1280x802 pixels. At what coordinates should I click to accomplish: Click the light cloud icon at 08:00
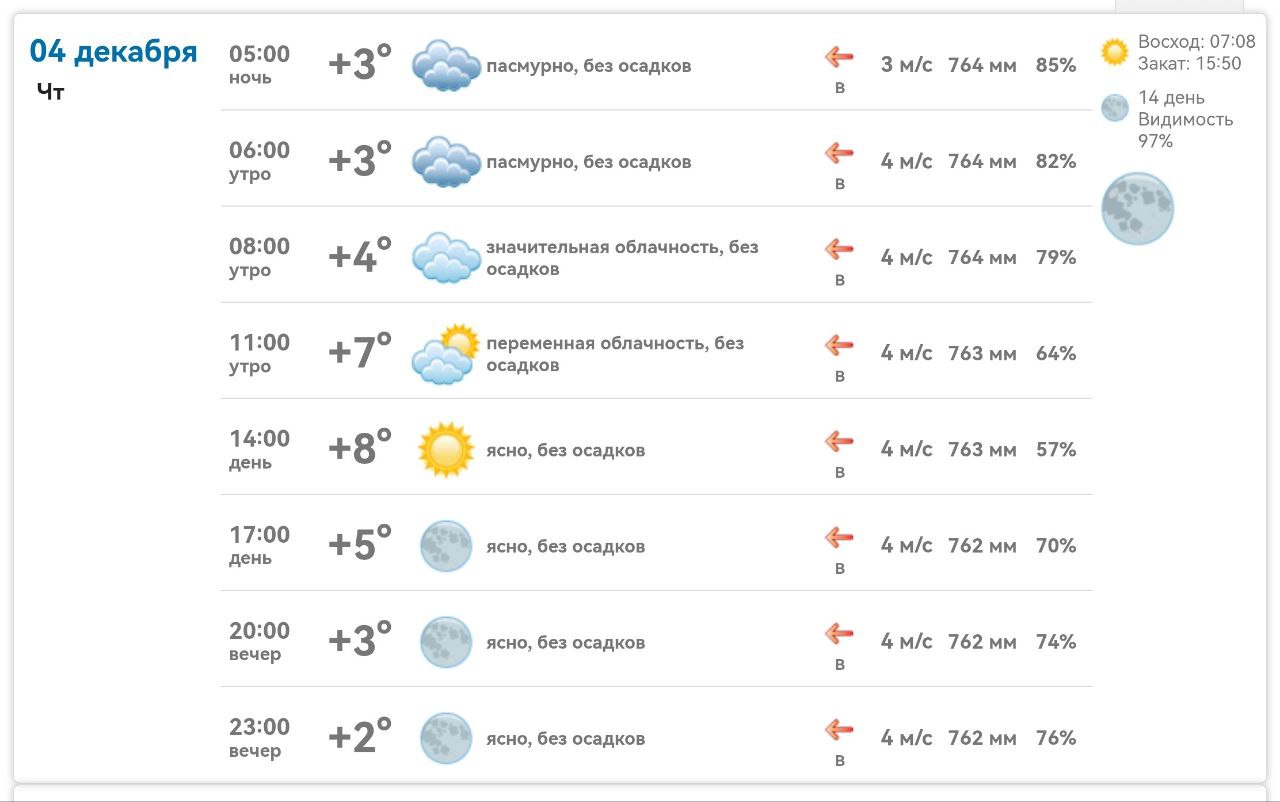(x=446, y=258)
